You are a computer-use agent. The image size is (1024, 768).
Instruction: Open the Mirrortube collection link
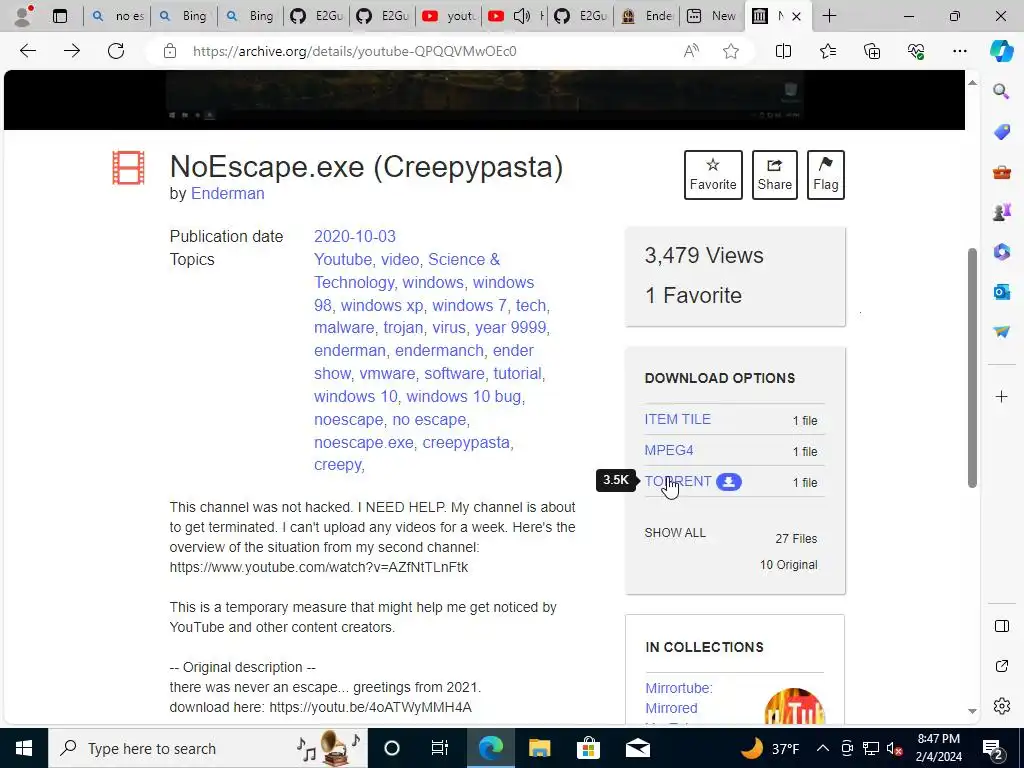click(679, 698)
